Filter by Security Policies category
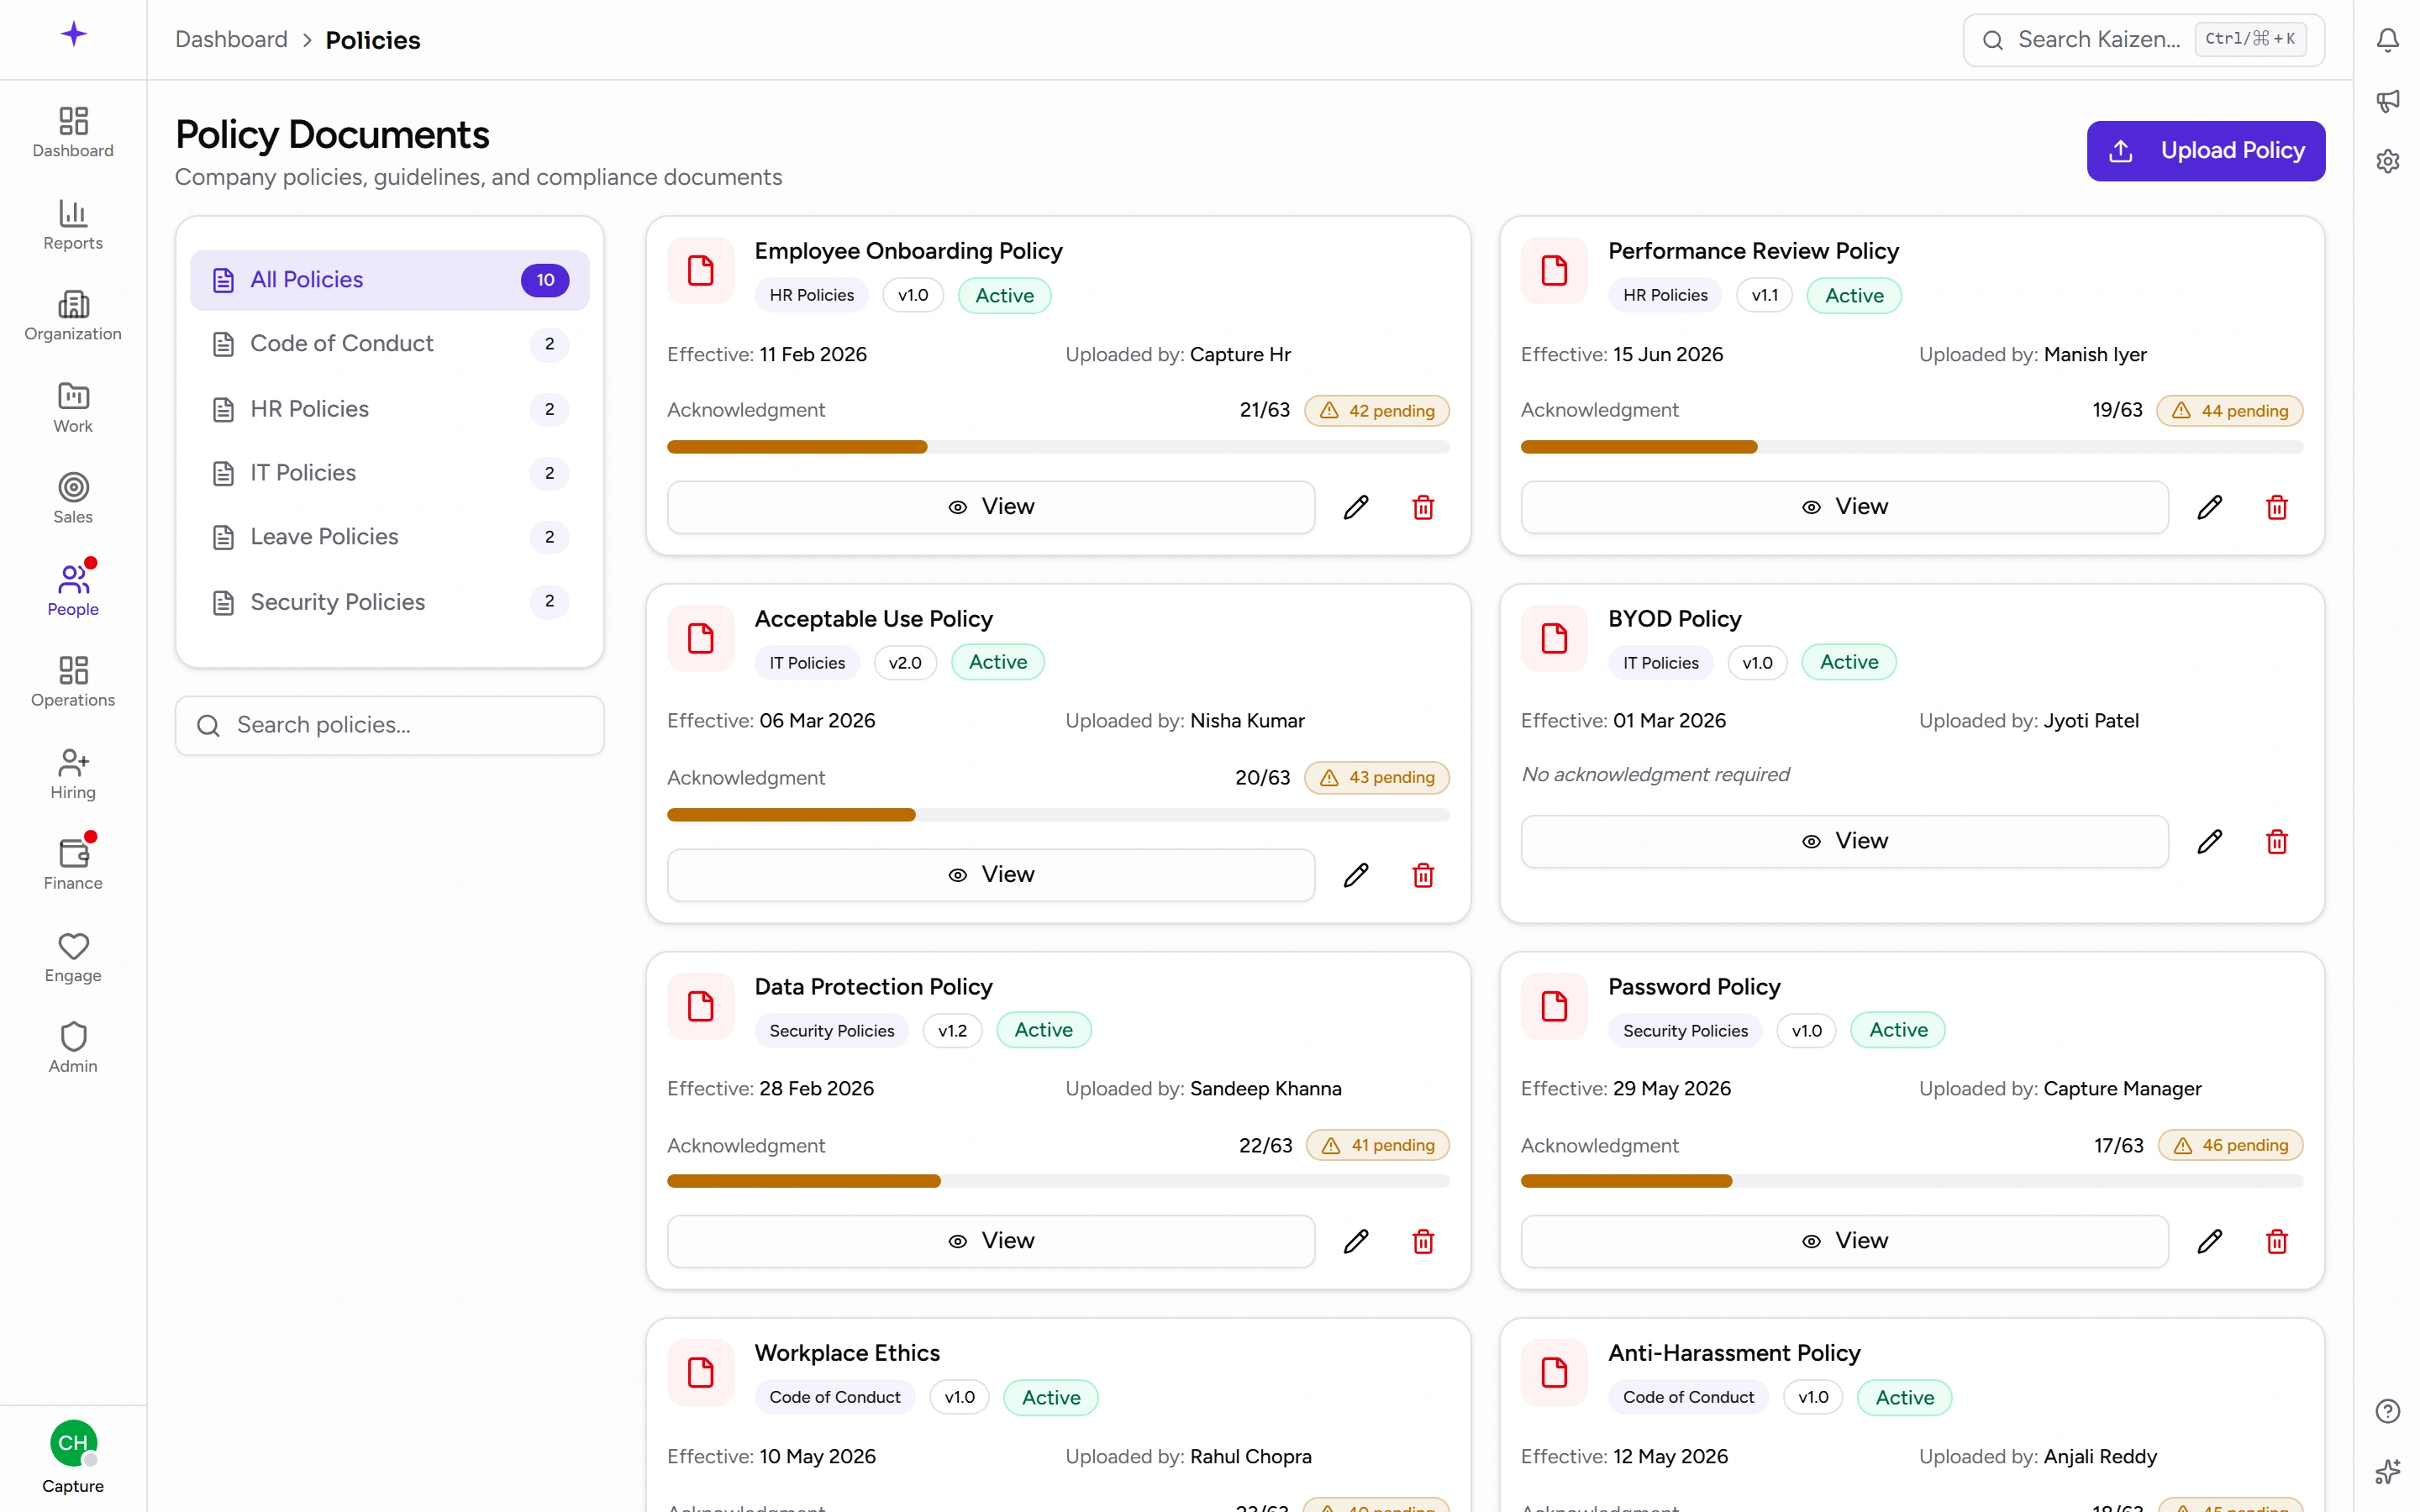This screenshot has width=2420, height=1512. point(390,601)
